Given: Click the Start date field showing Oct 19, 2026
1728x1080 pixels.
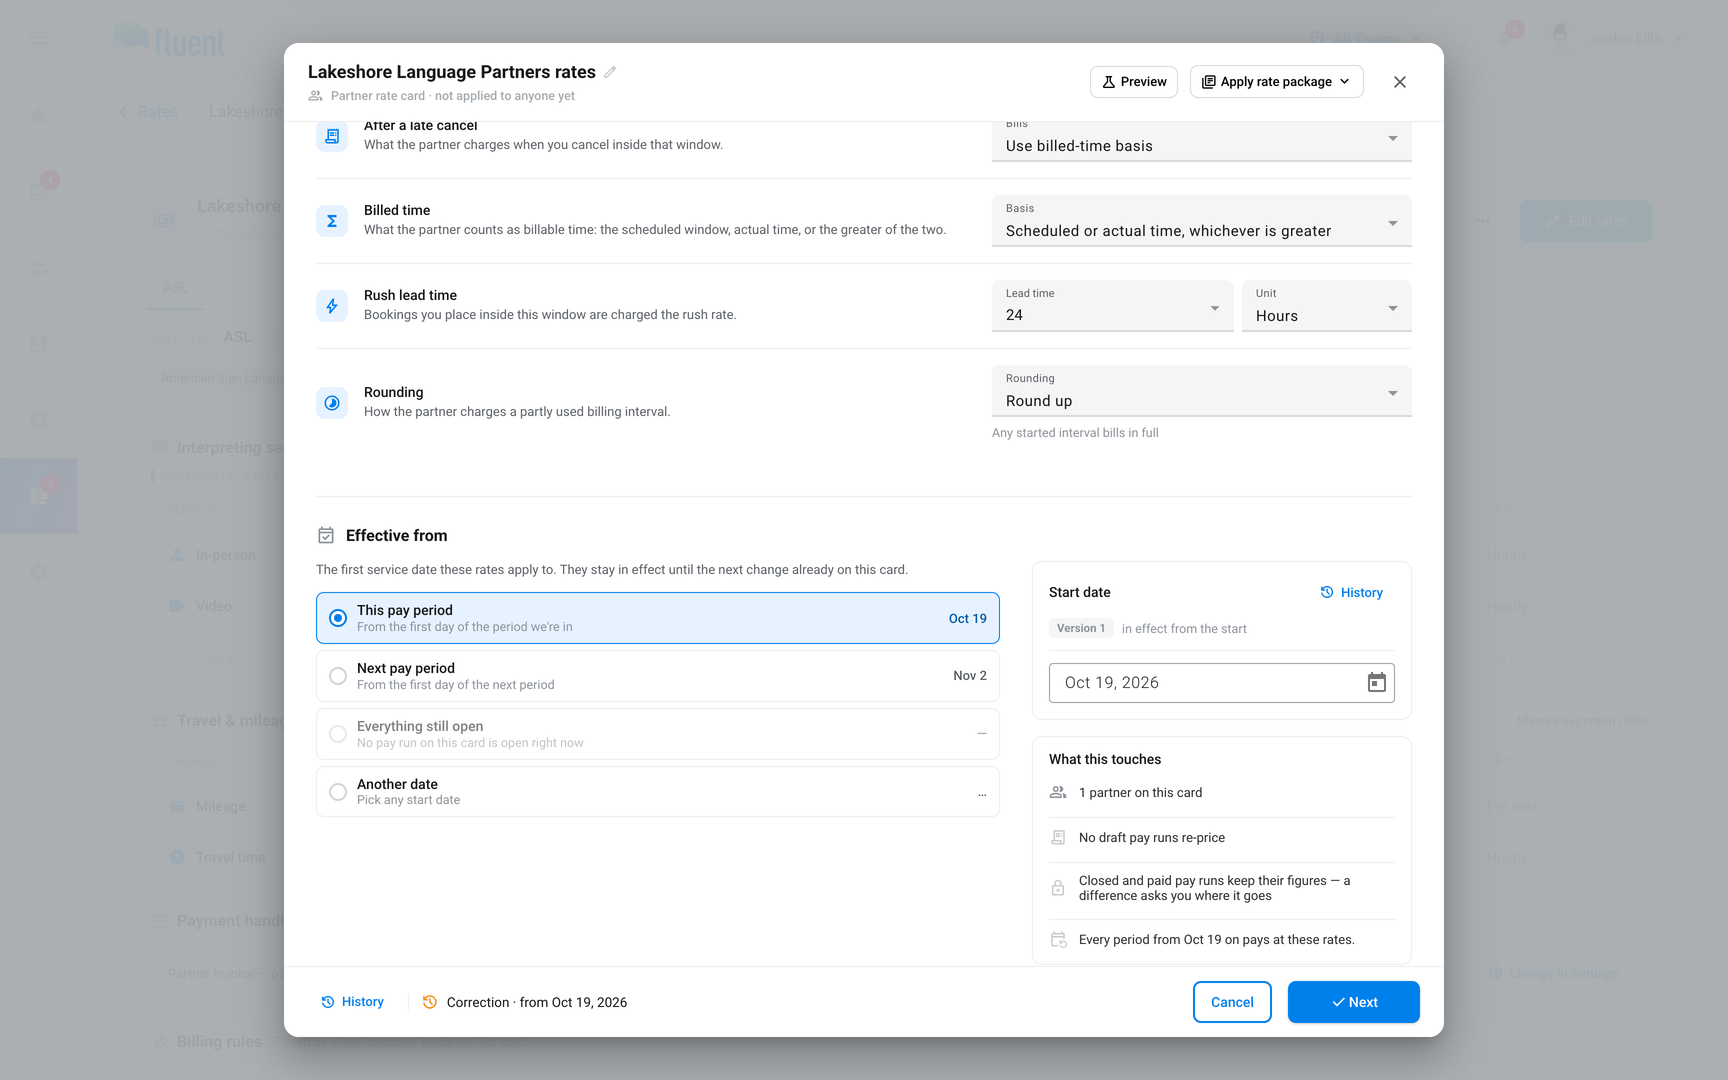Looking at the screenshot, I should pyautogui.click(x=1221, y=683).
